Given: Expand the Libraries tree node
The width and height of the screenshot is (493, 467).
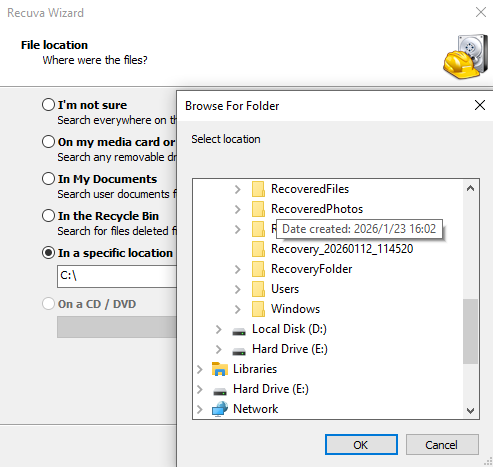Looking at the screenshot, I should [x=200, y=369].
